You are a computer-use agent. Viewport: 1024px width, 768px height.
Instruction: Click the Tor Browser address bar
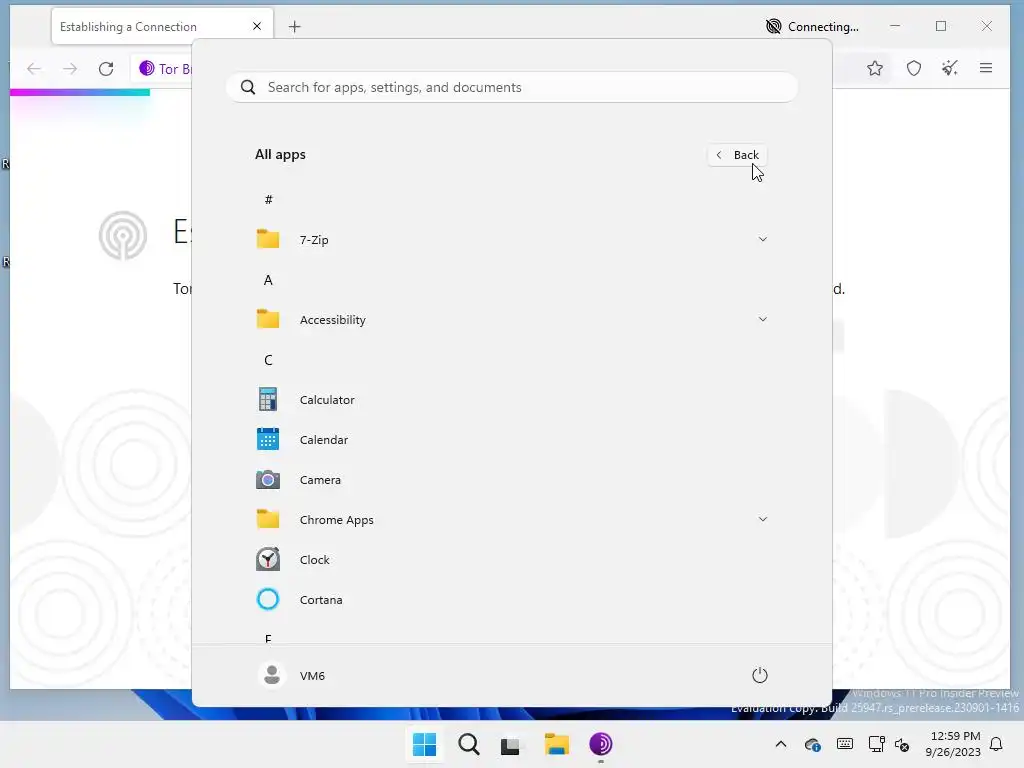click(x=163, y=69)
